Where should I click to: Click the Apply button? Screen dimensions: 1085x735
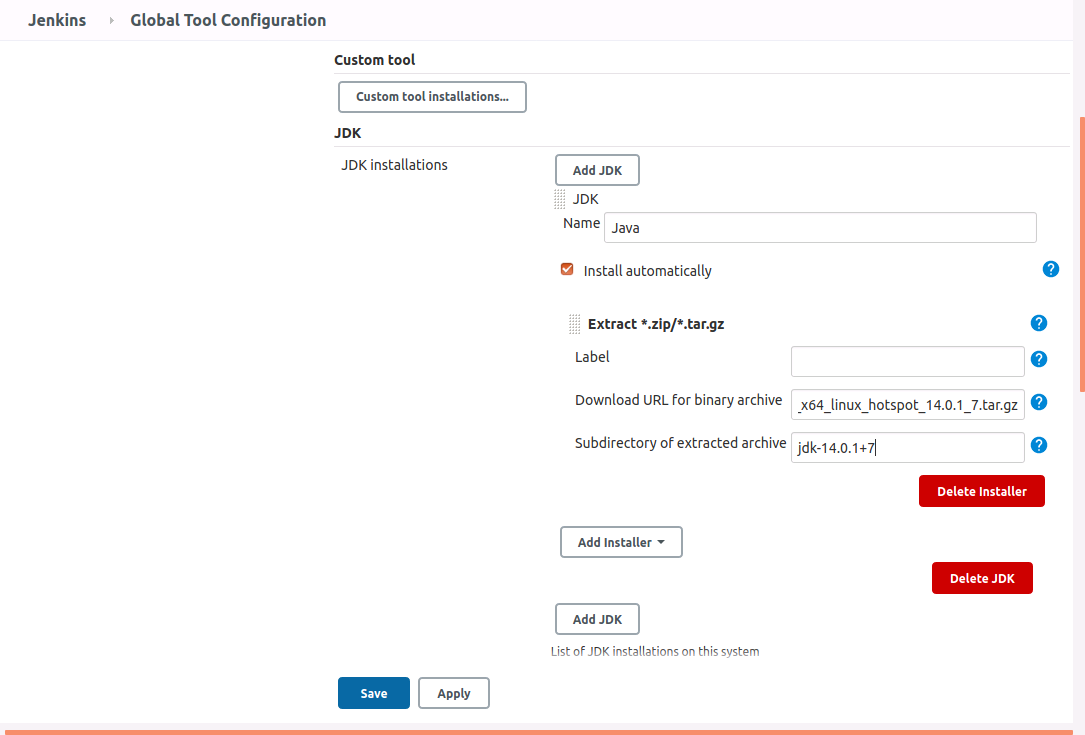point(453,693)
